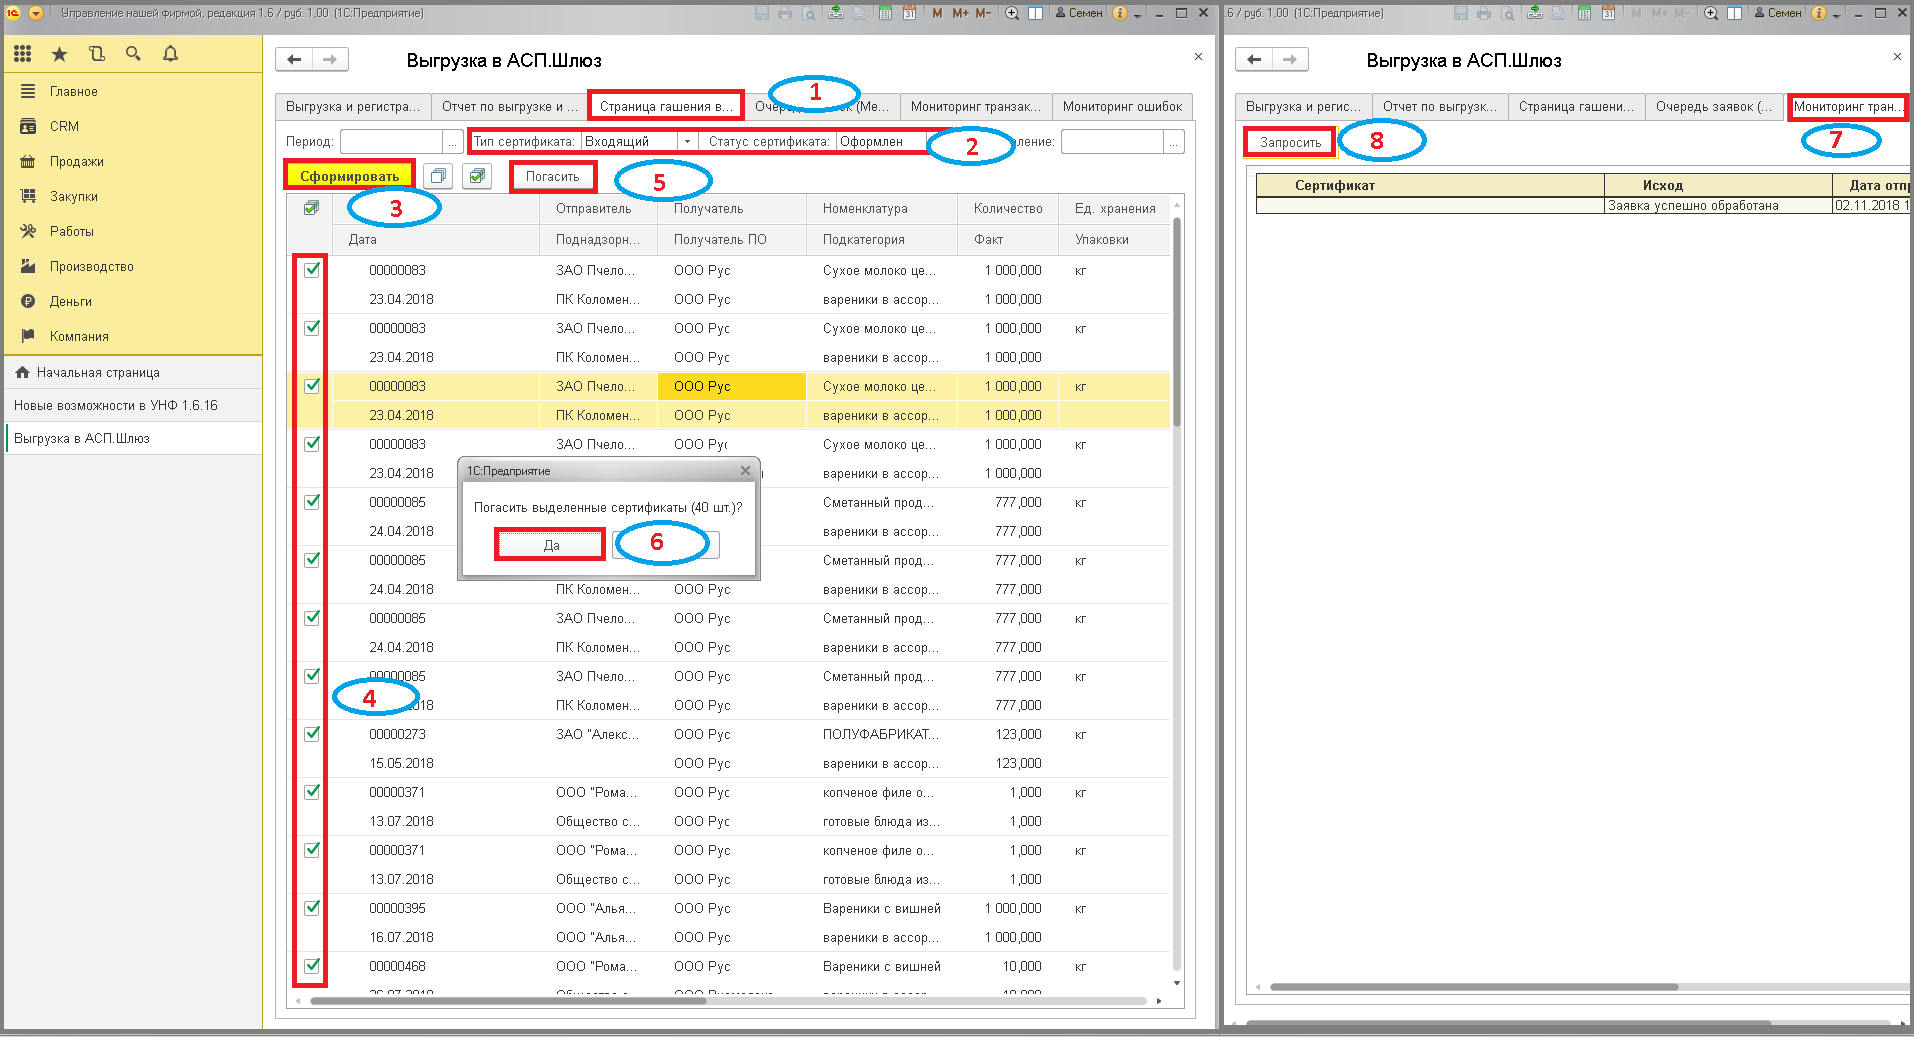The height and width of the screenshot is (1037, 1914).
Task: Click the magnifier search icon in the sidebar header
Action: click(133, 54)
